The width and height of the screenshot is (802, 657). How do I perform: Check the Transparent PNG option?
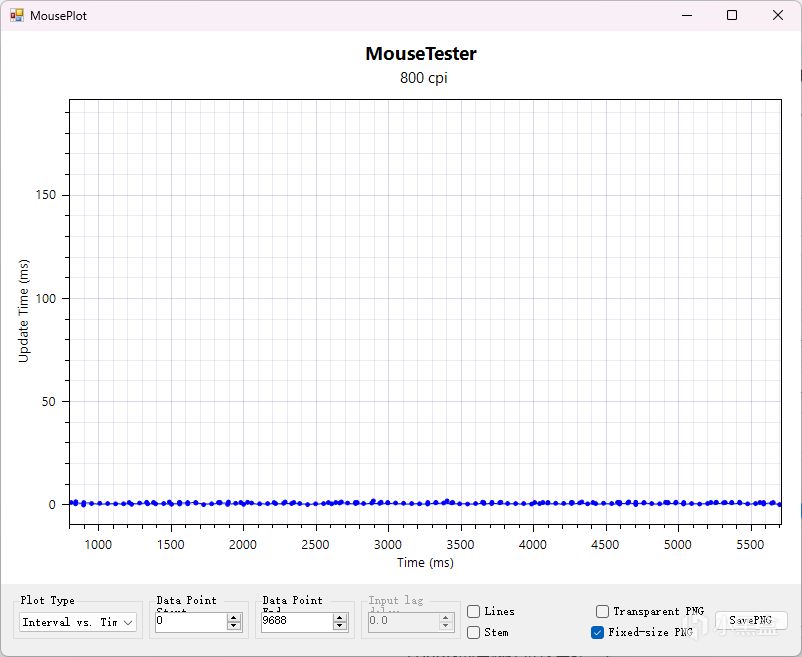(603, 611)
